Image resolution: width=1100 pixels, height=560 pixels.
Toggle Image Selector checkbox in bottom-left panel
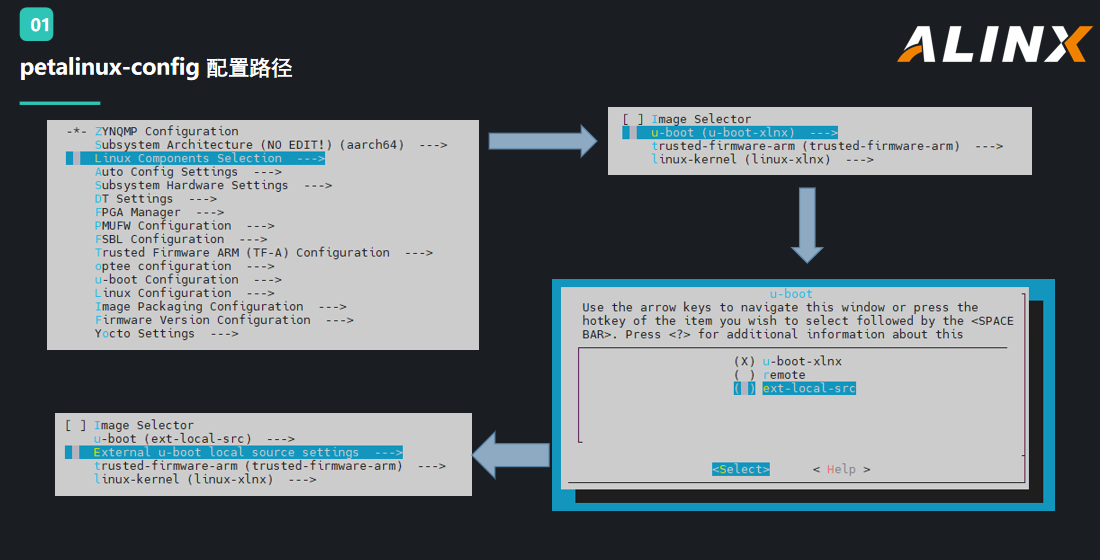76,425
